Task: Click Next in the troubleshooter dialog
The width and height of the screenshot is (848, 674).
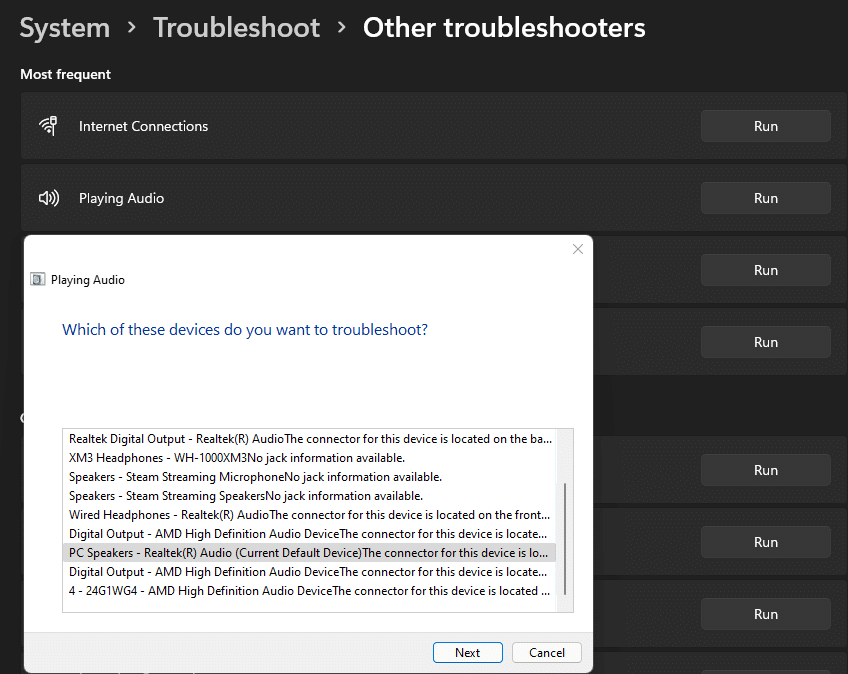Action: click(x=467, y=652)
